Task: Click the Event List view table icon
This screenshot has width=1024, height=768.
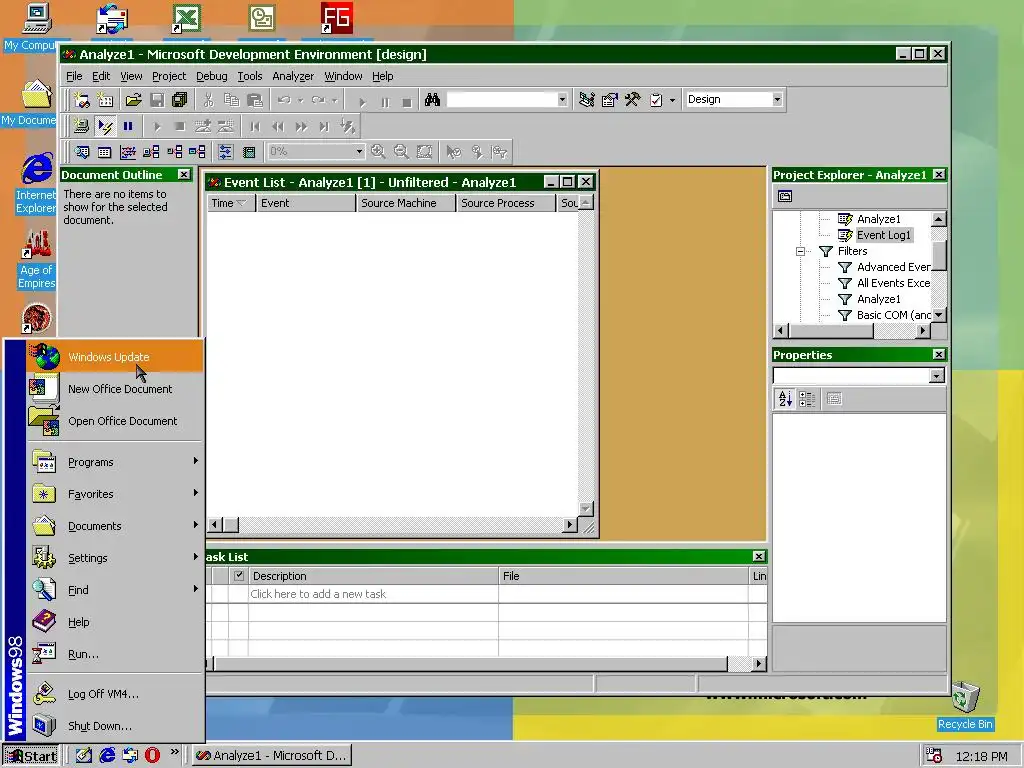Action: pyautogui.click(x=104, y=152)
